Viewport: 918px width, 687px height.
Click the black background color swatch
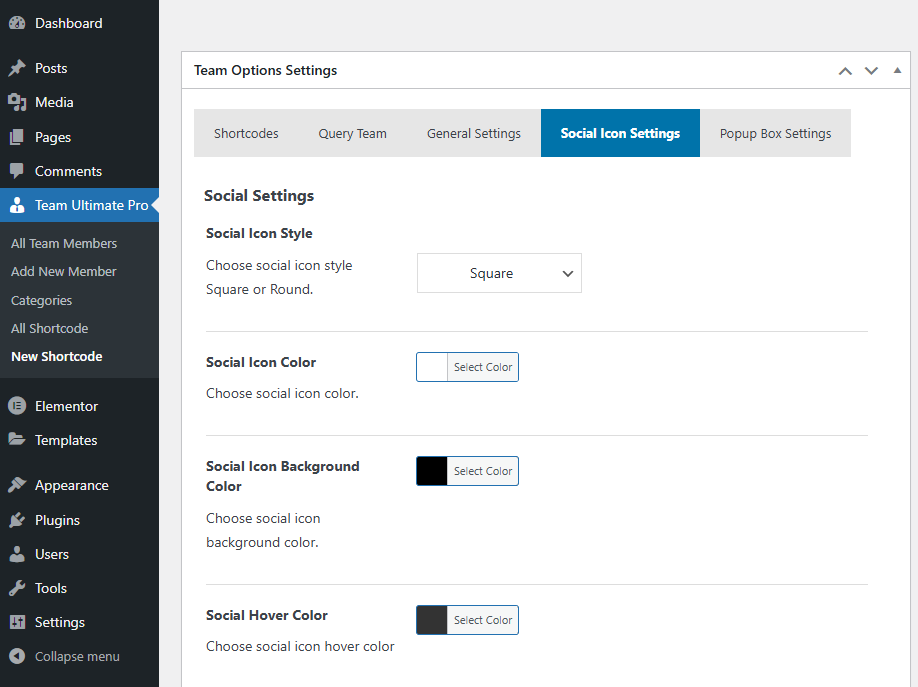(432, 471)
